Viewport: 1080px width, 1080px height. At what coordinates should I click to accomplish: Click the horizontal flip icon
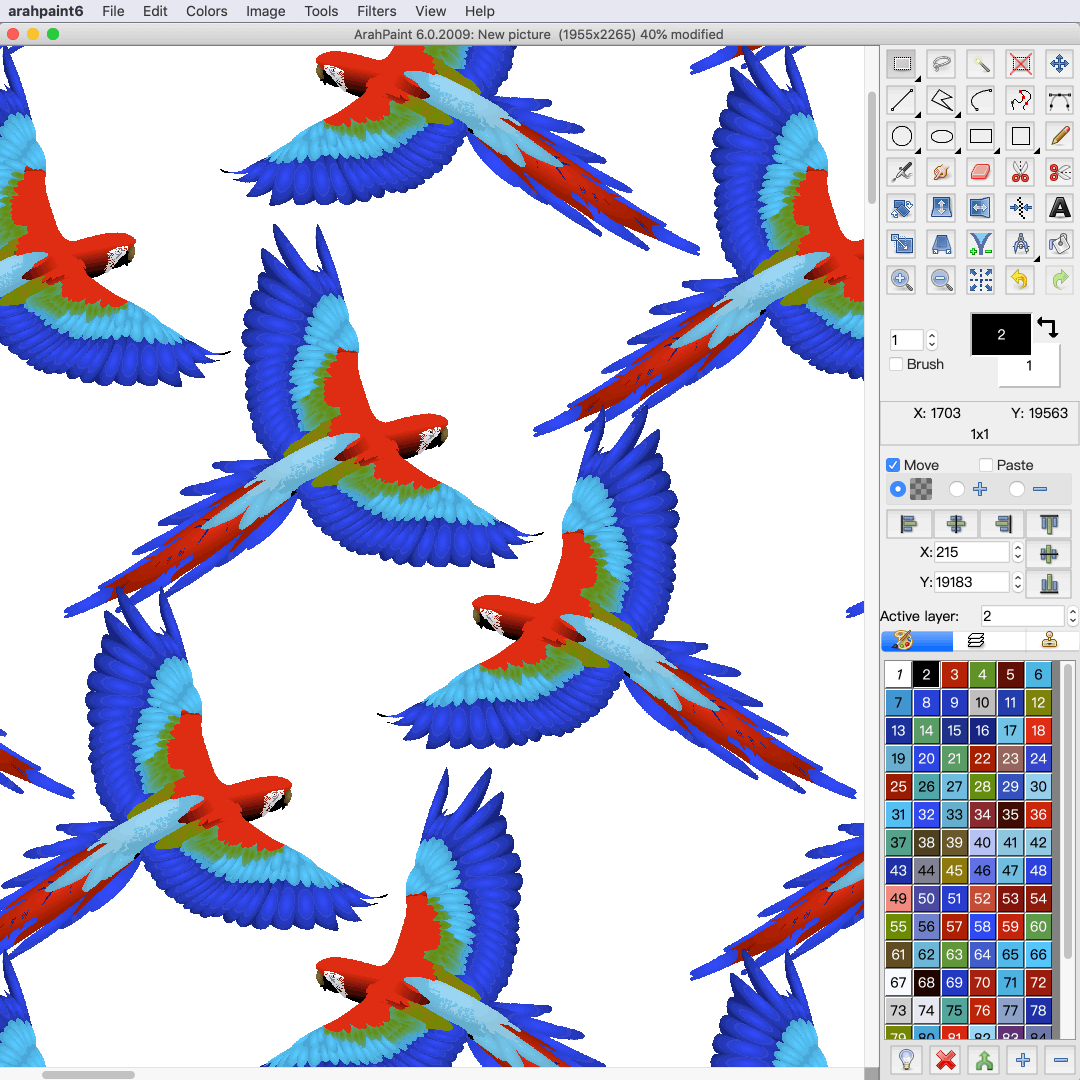click(x=981, y=207)
